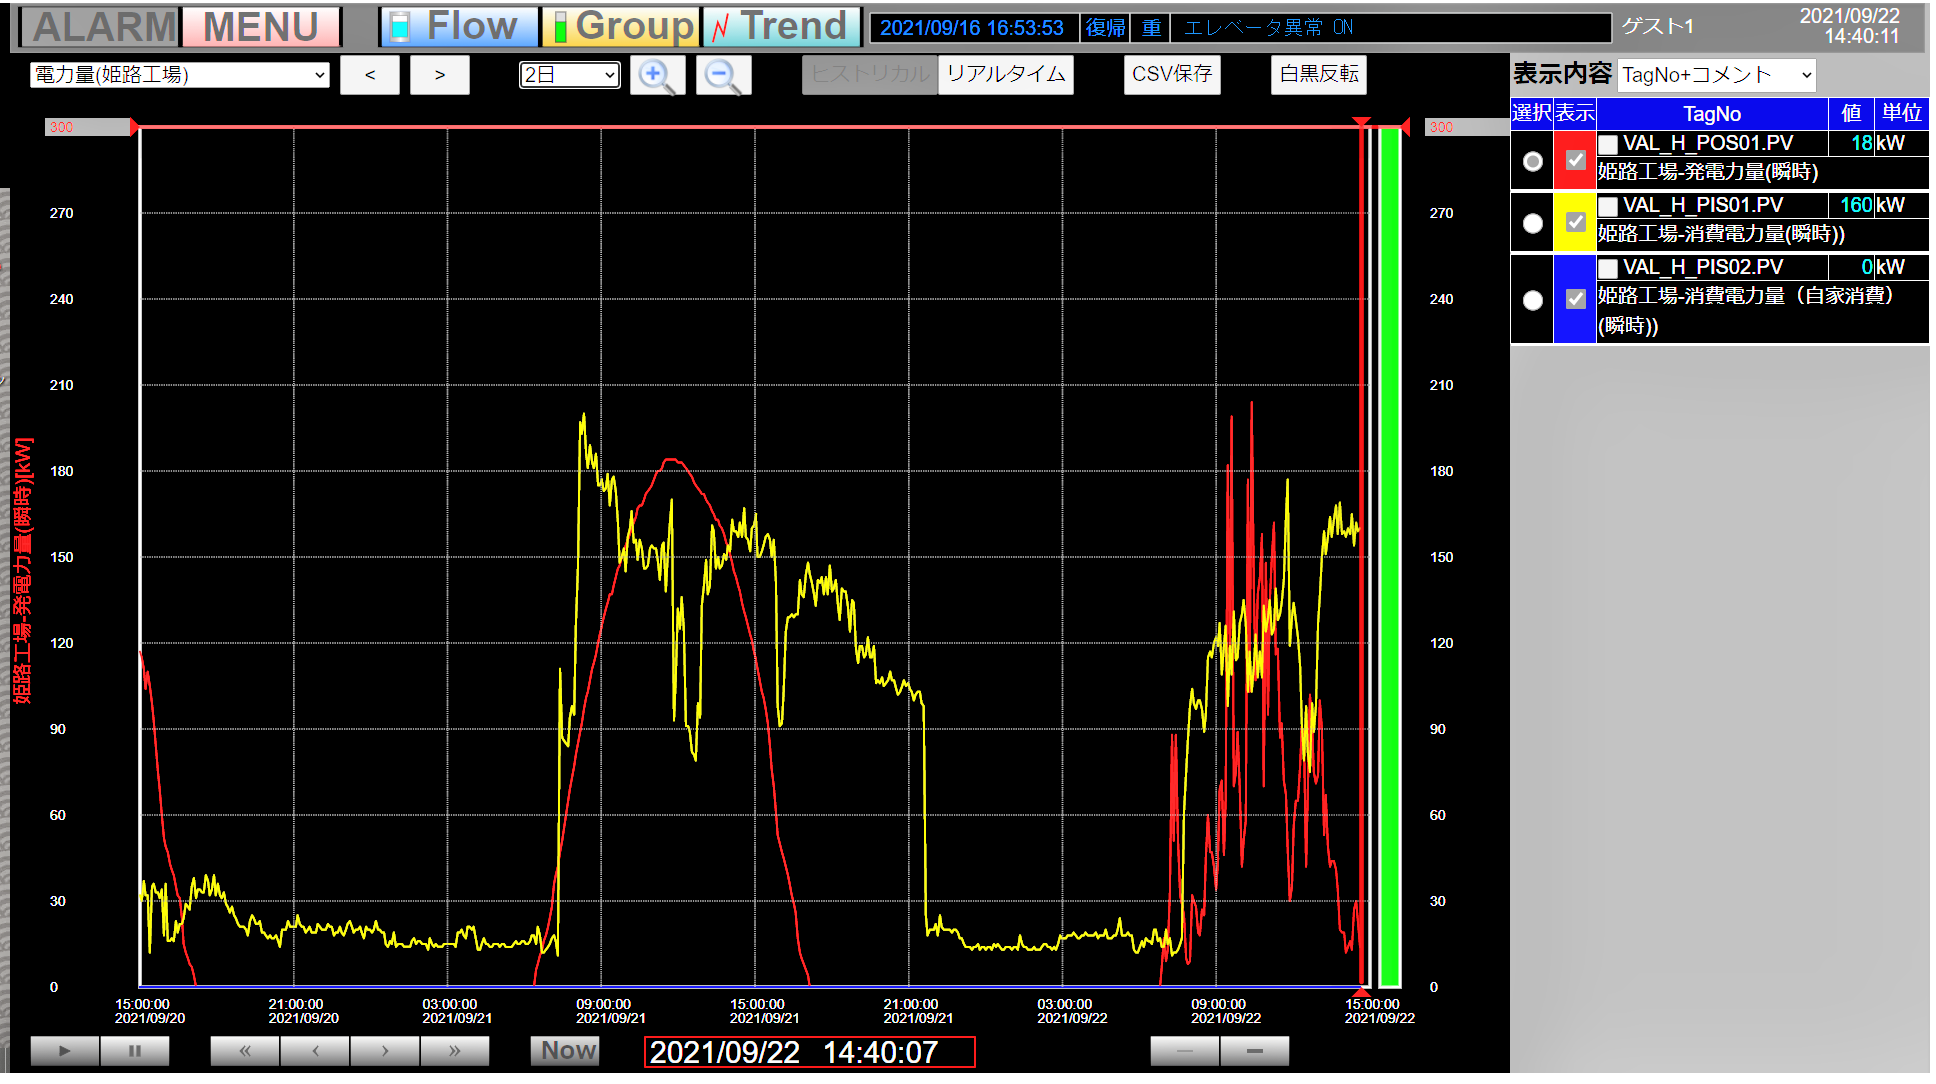
Task: Click the yellow color swatch of VAL_H_PIS01.PV
Action: click(x=1574, y=222)
